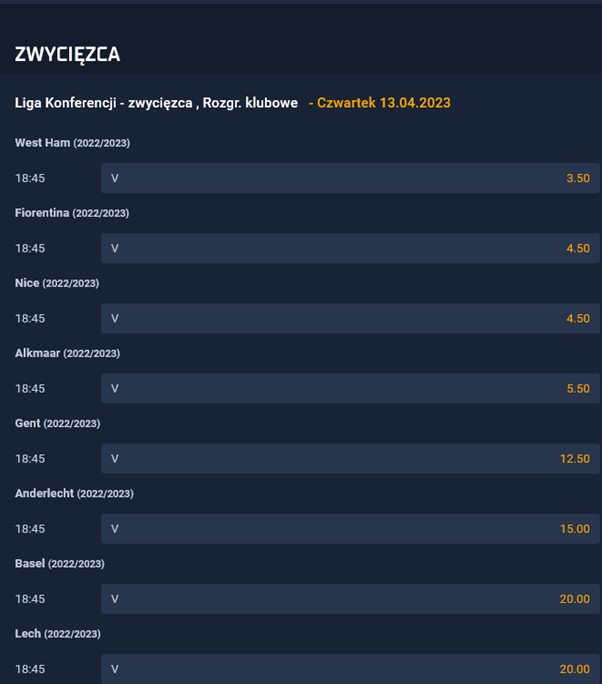Add Alkmaar 5.50 odds to betslip
Screen dimensions: 602x684
350,388
